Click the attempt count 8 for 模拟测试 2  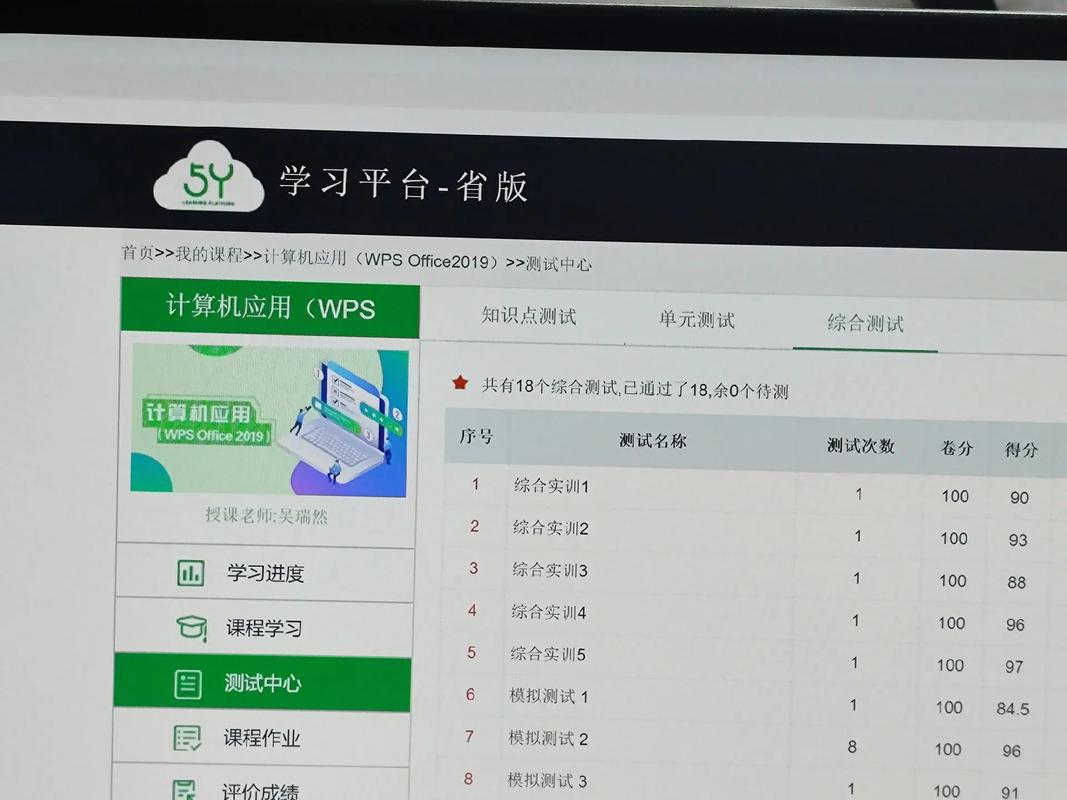tap(852, 747)
